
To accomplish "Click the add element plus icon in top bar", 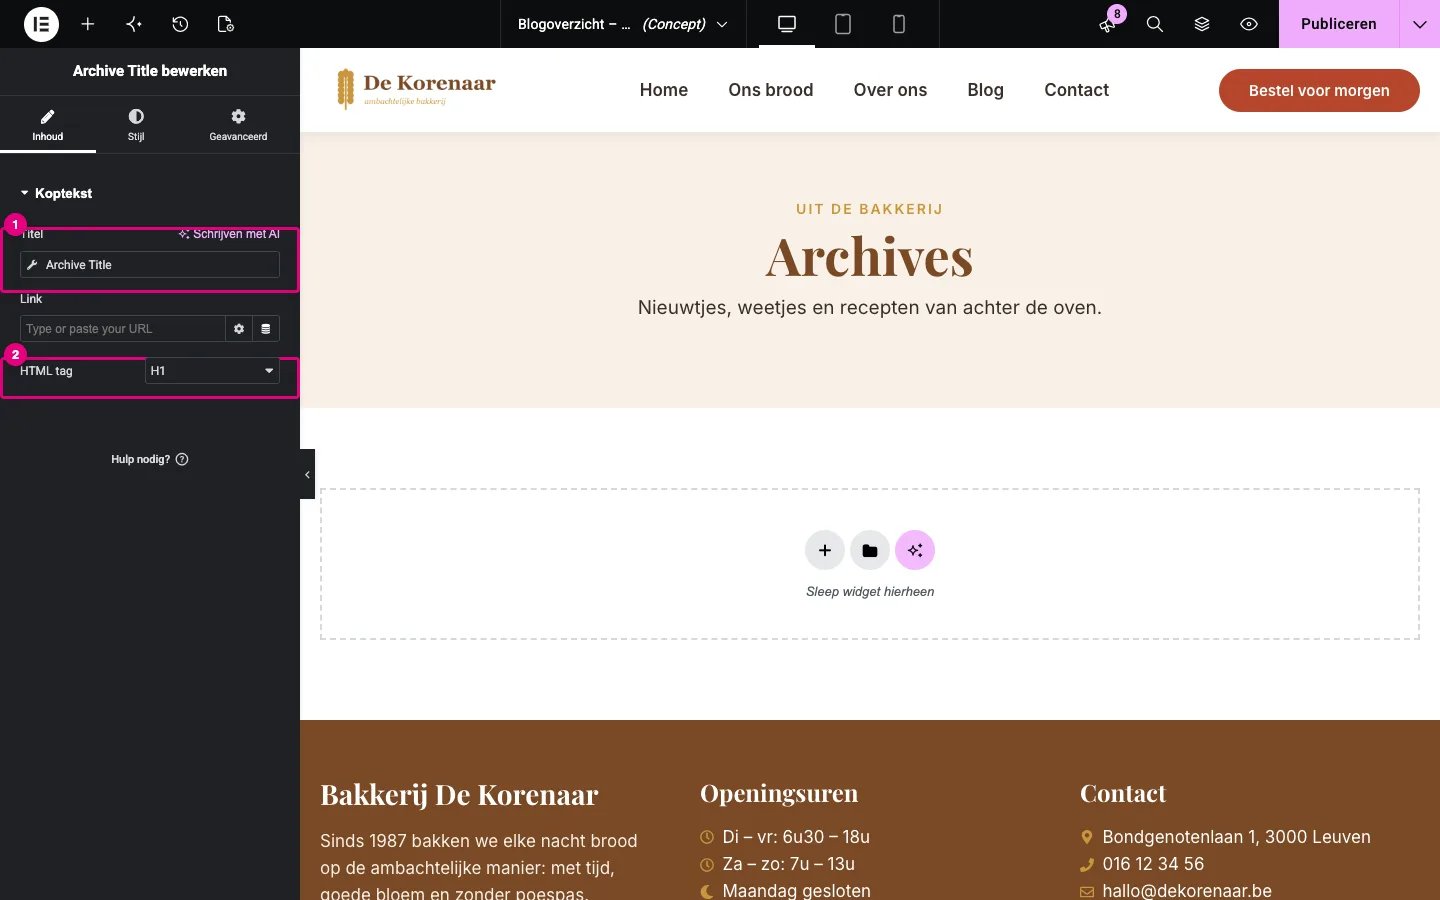I will [88, 24].
